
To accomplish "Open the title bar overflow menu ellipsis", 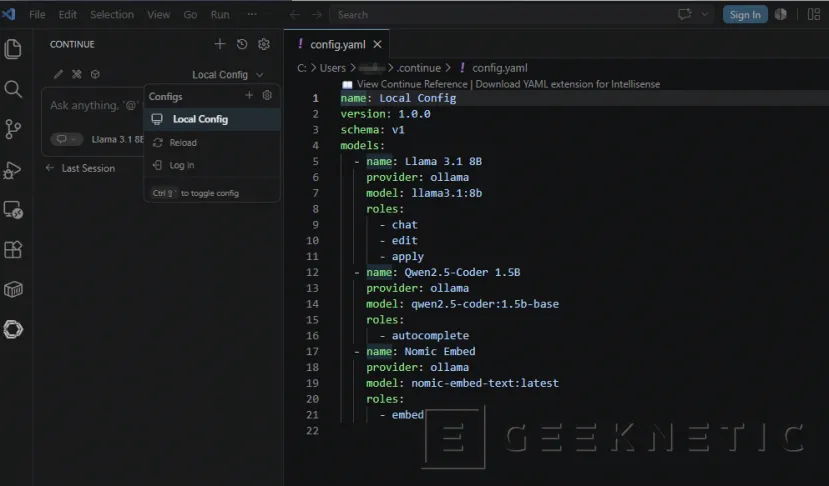I will tap(252, 14).
